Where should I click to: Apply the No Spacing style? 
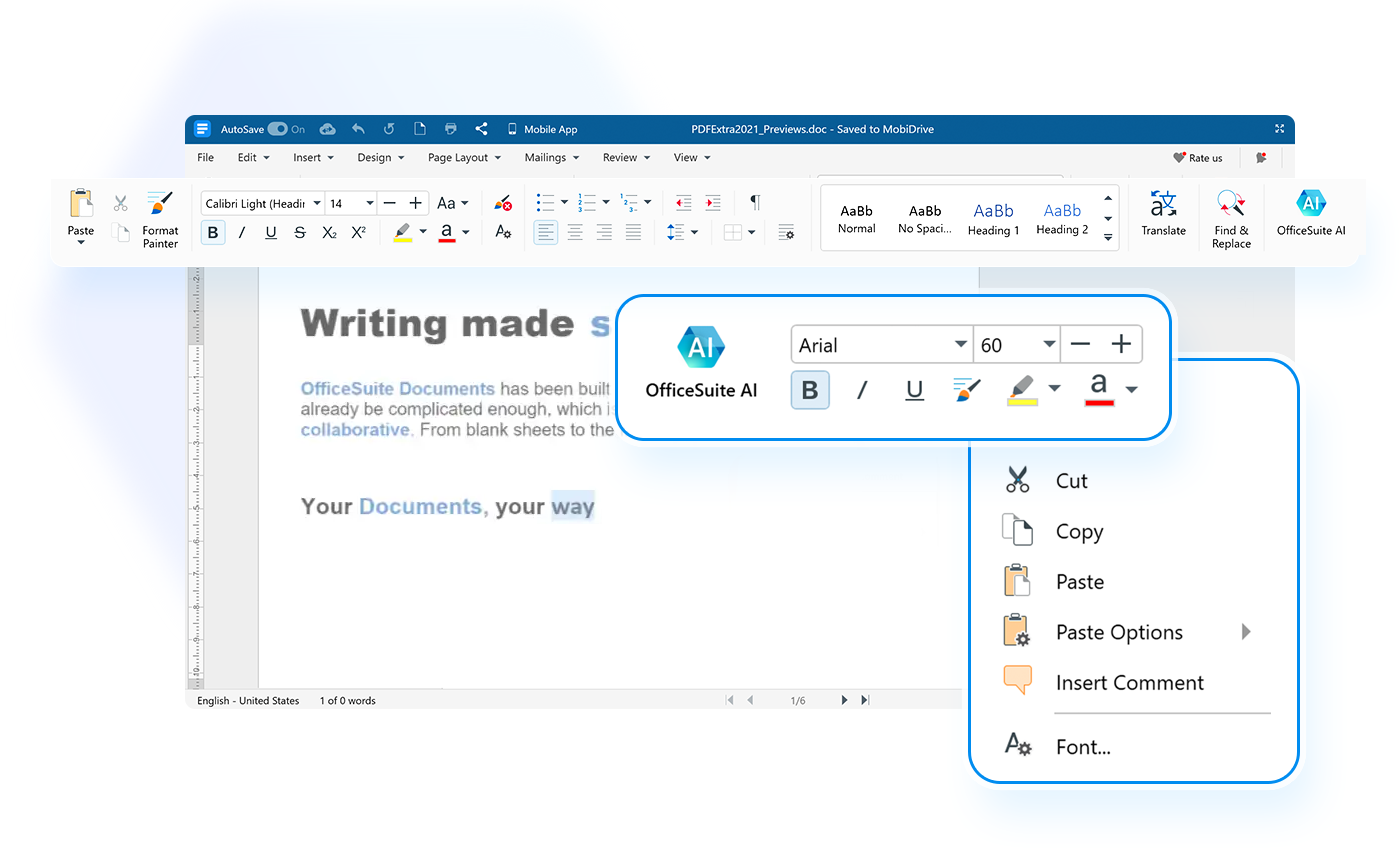tap(925, 219)
